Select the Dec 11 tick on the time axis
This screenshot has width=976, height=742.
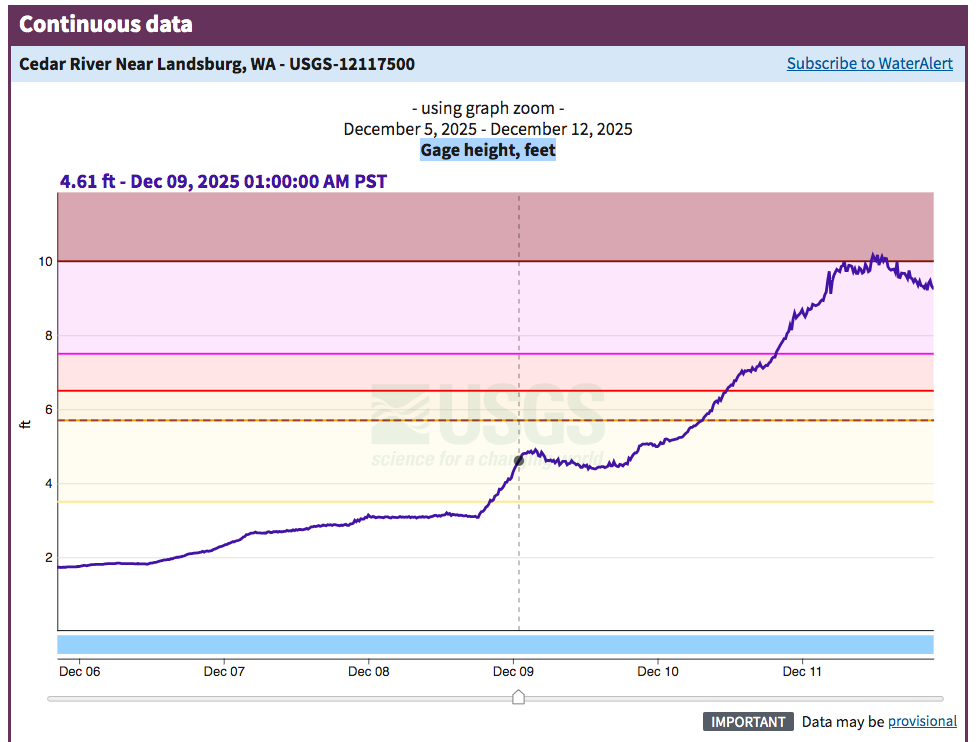pos(802,671)
